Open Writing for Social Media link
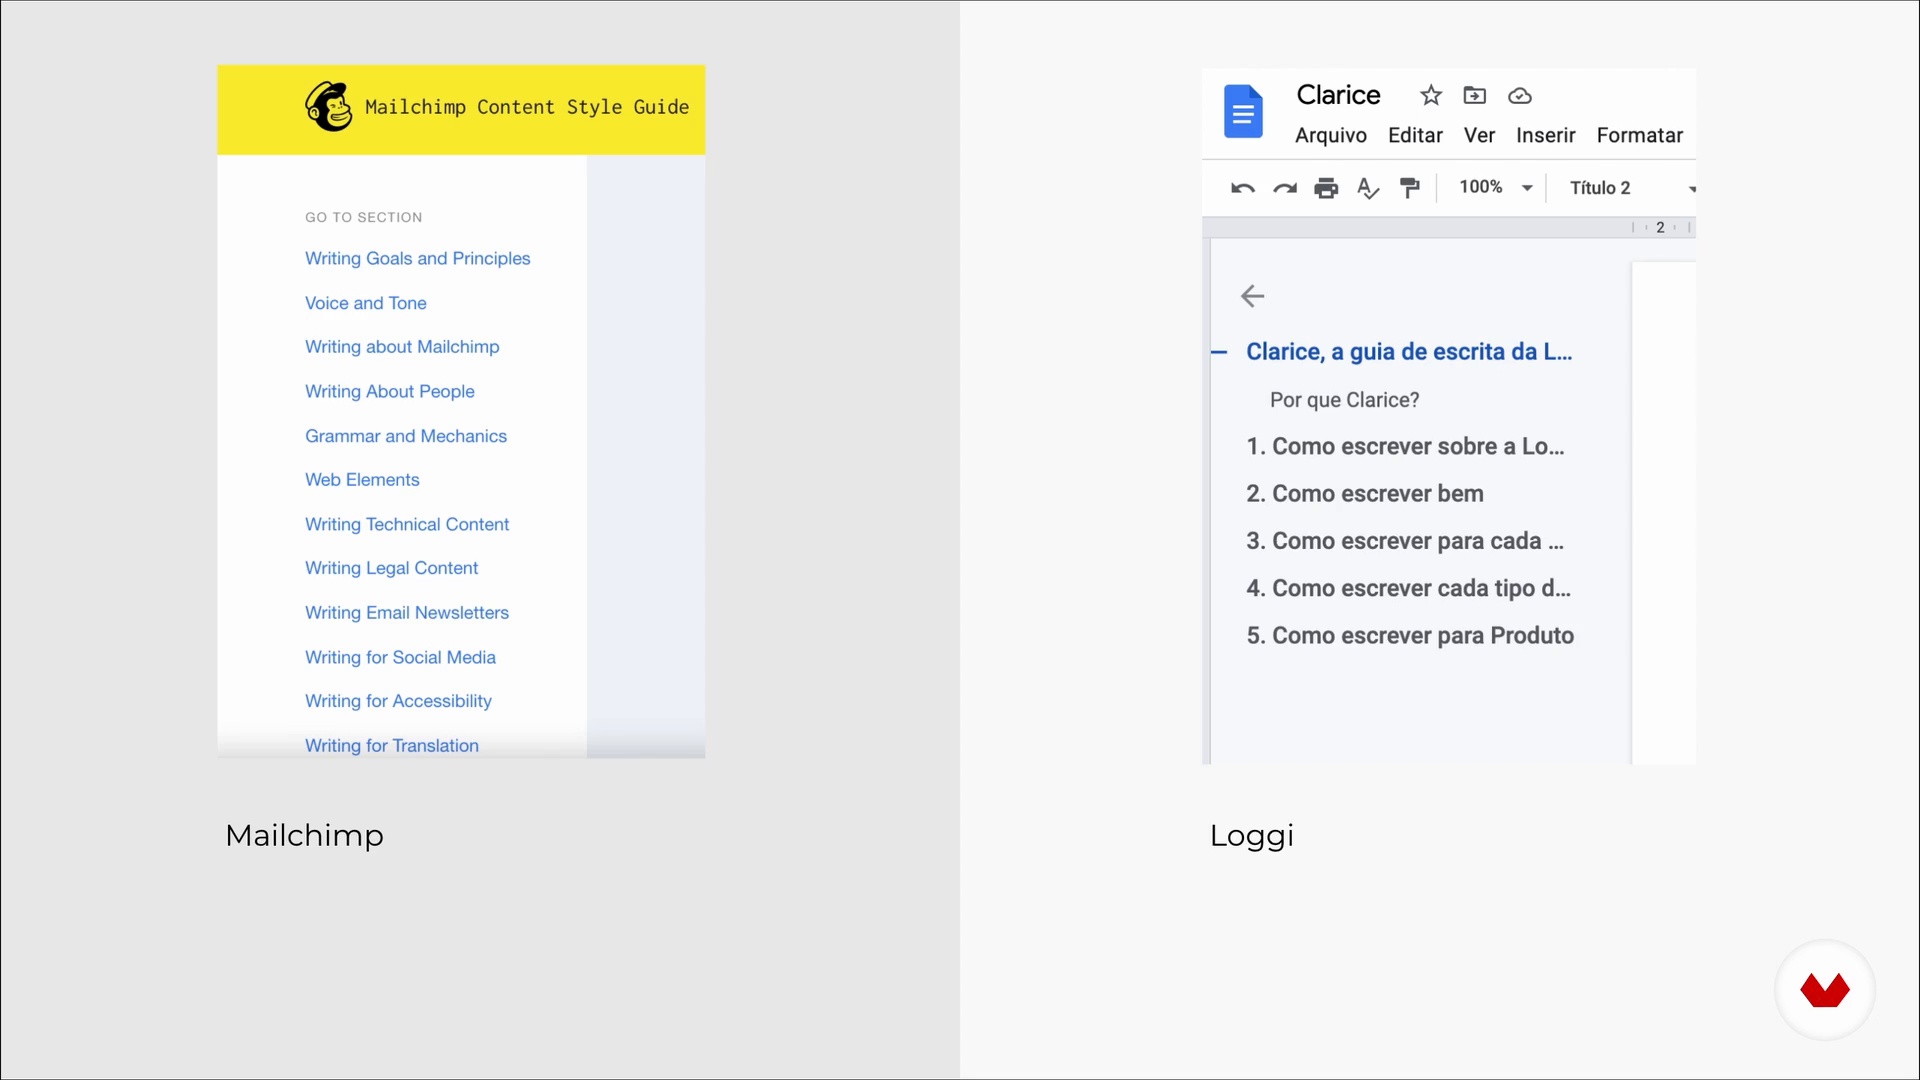Viewport: 1920px width, 1080px height. 400,657
